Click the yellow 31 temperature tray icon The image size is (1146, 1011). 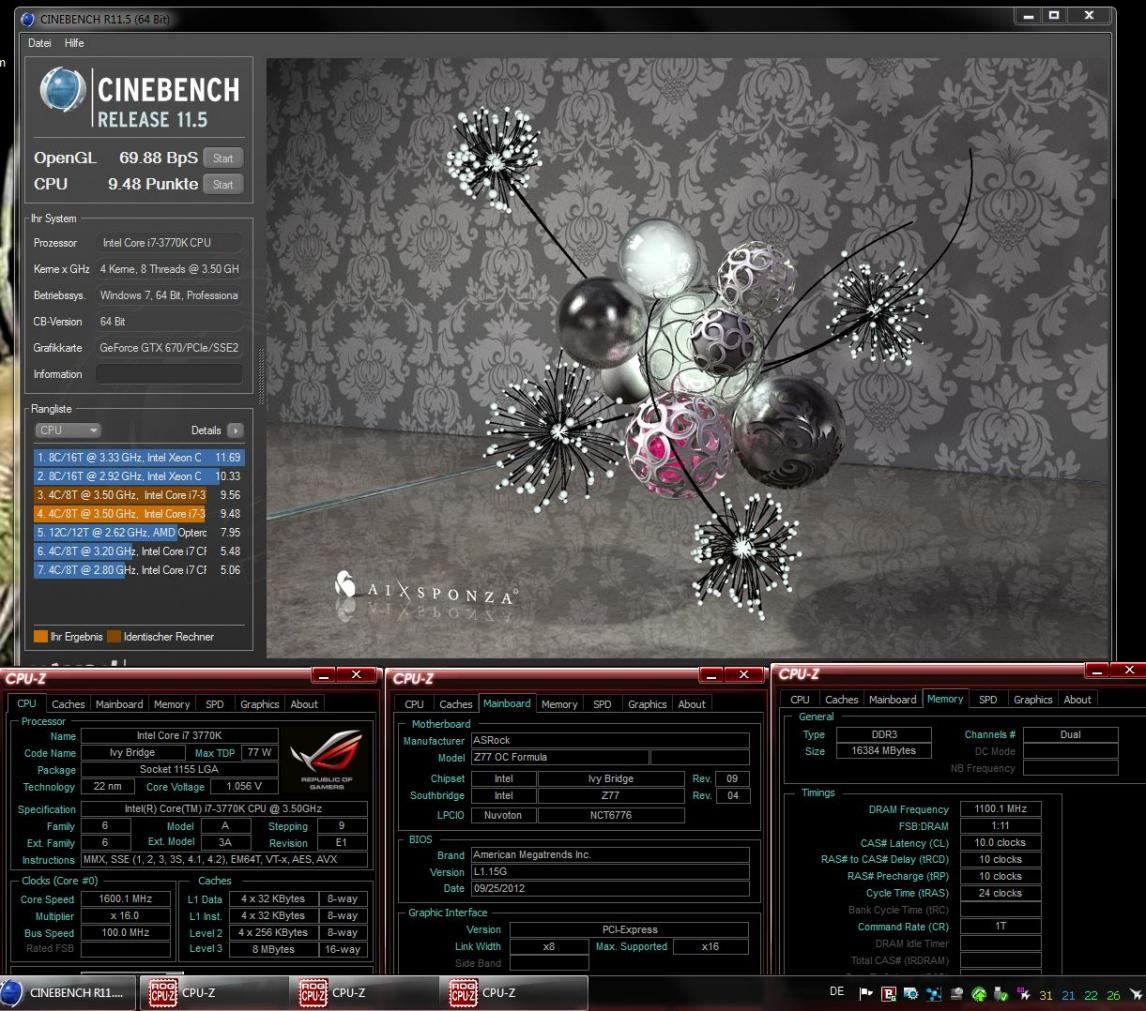(1046, 995)
